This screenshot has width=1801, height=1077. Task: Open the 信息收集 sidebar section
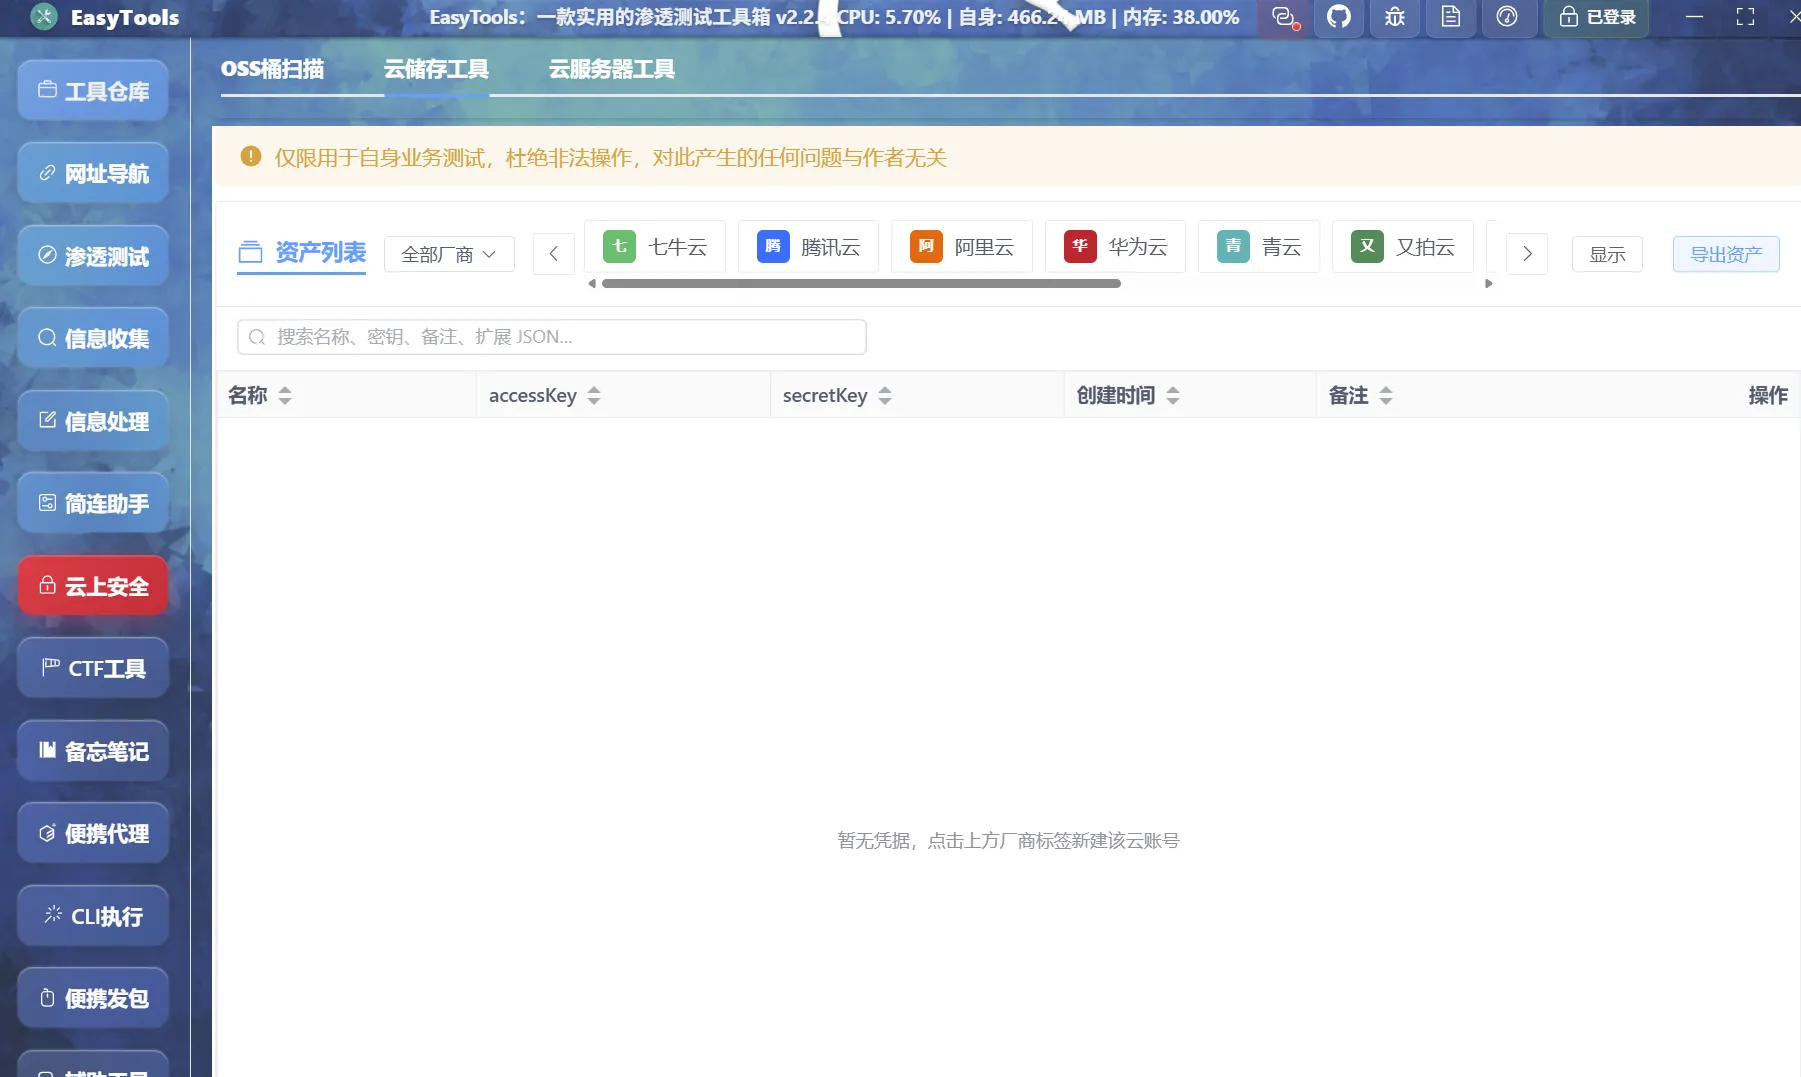click(93, 338)
